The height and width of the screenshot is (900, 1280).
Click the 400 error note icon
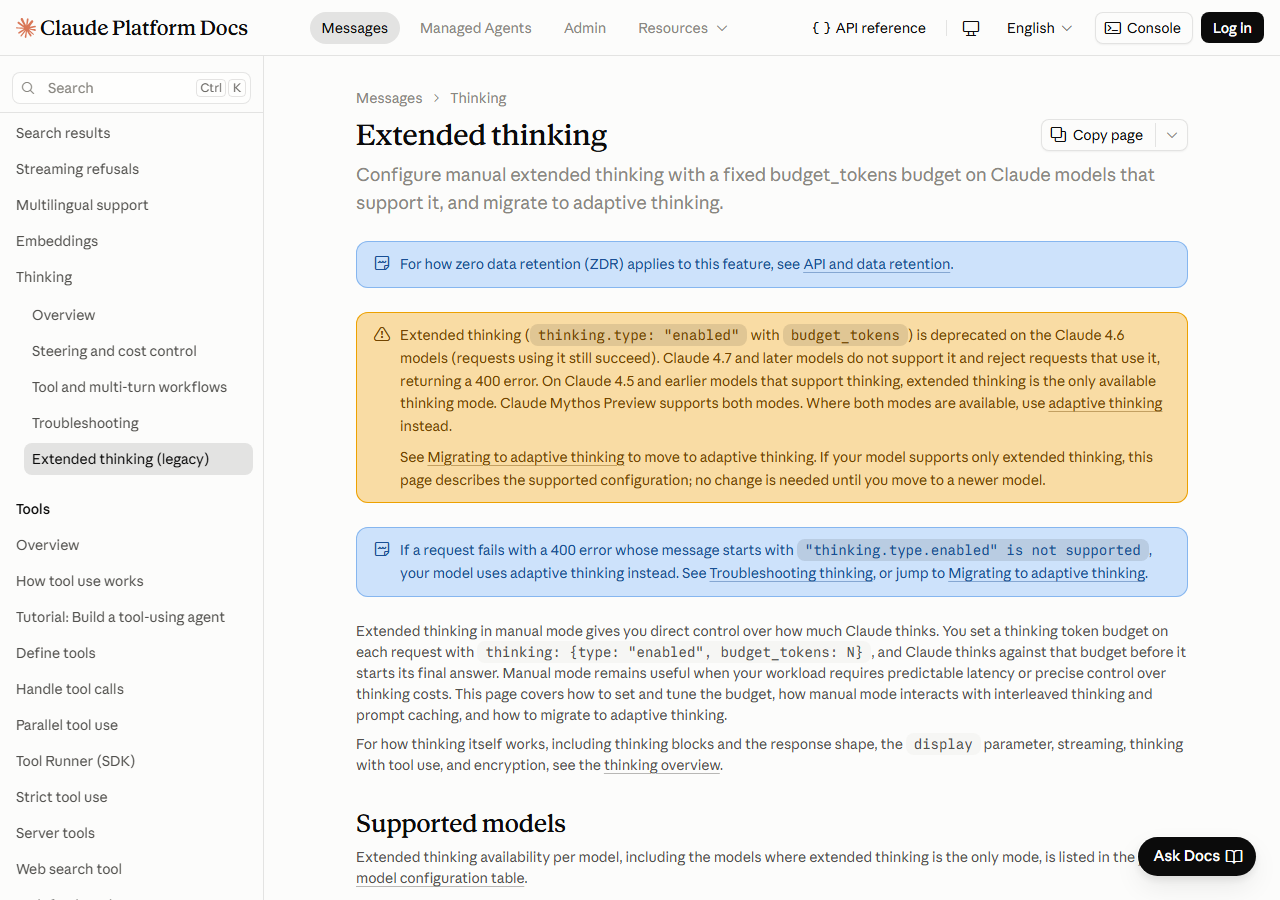click(381, 550)
